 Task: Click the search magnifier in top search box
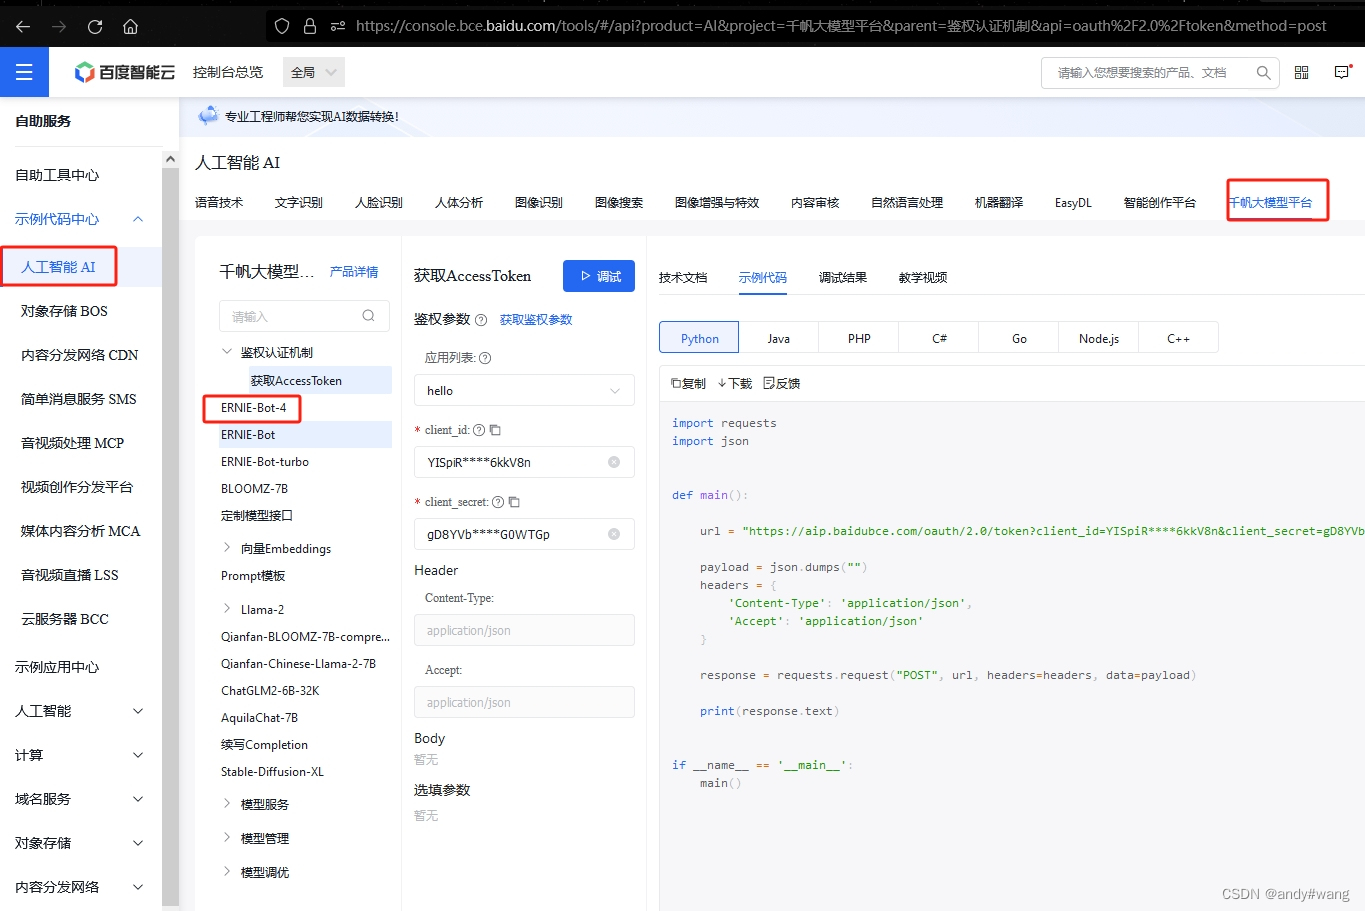coord(1263,72)
